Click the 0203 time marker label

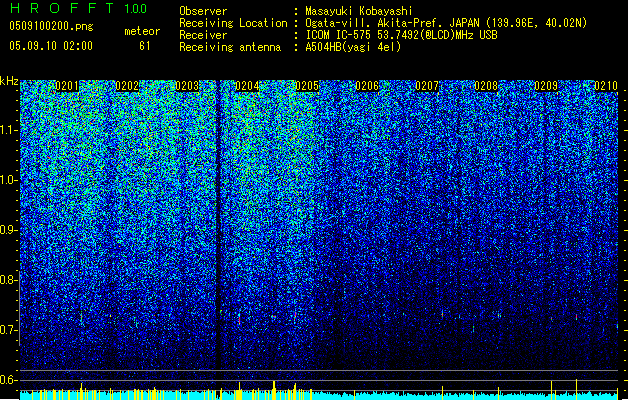[x=187, y=86]
